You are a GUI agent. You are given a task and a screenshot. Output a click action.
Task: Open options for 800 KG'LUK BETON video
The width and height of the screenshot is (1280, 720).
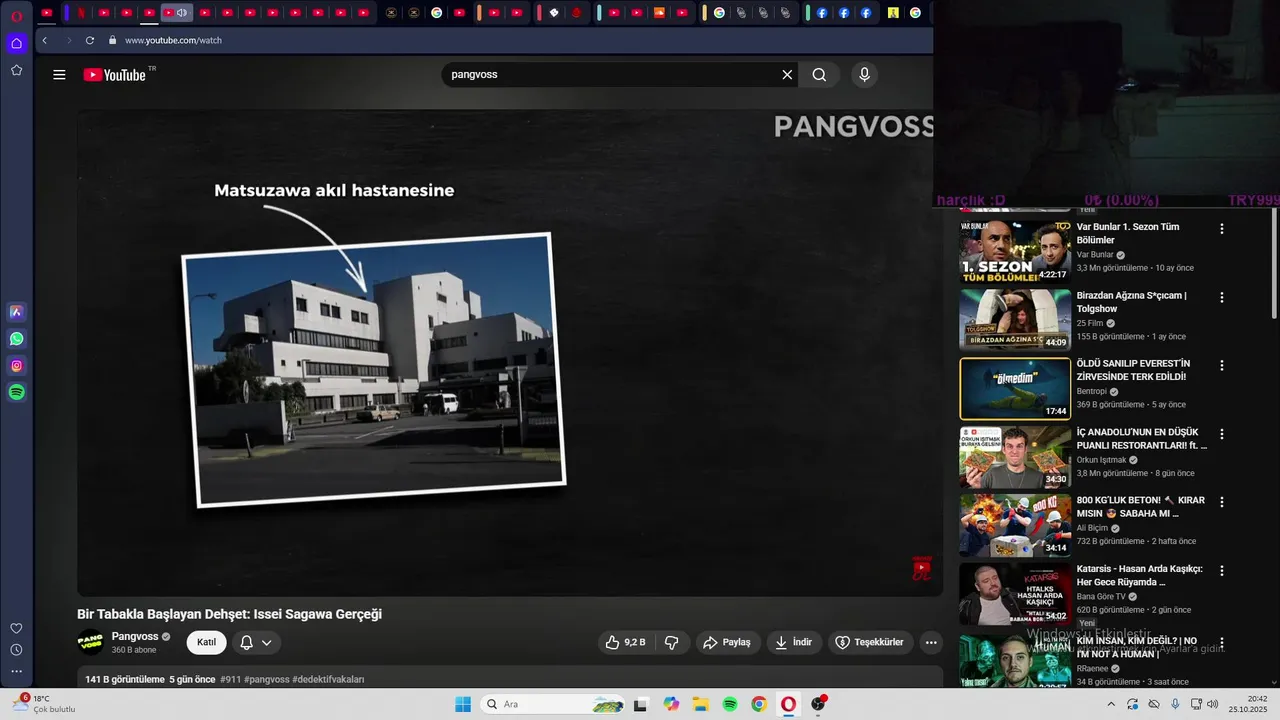coord(1221,502)
